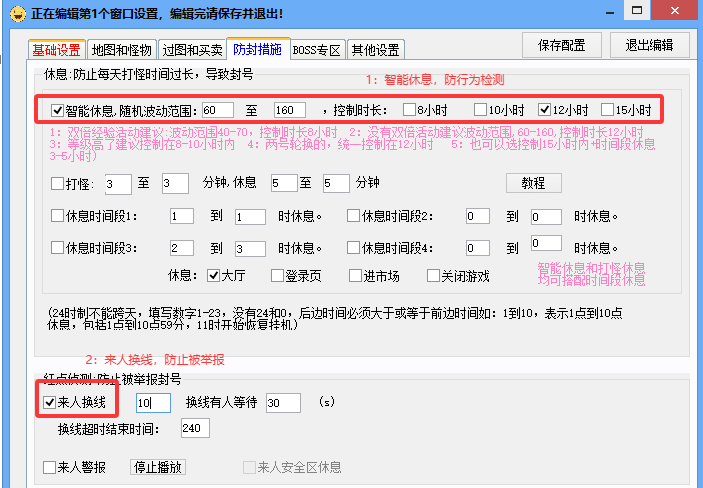Screen dimensions: 703x488
Task: Click the 换线超时结束时间 field showing 240
Action: 193,428
